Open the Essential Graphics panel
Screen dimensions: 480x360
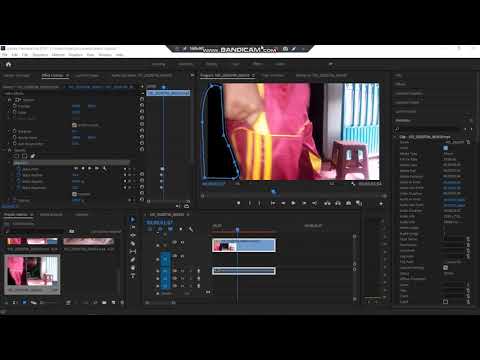[409, 94]
